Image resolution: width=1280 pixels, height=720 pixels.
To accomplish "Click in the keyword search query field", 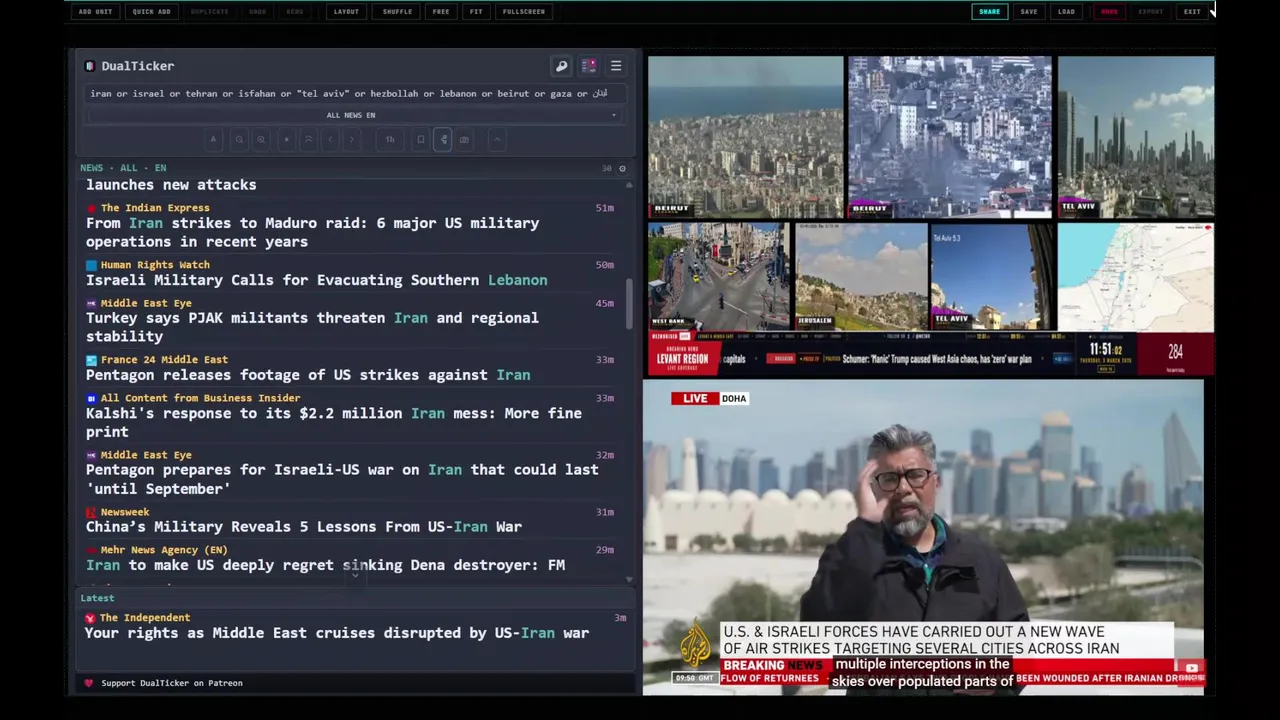I will click(354, 94).
